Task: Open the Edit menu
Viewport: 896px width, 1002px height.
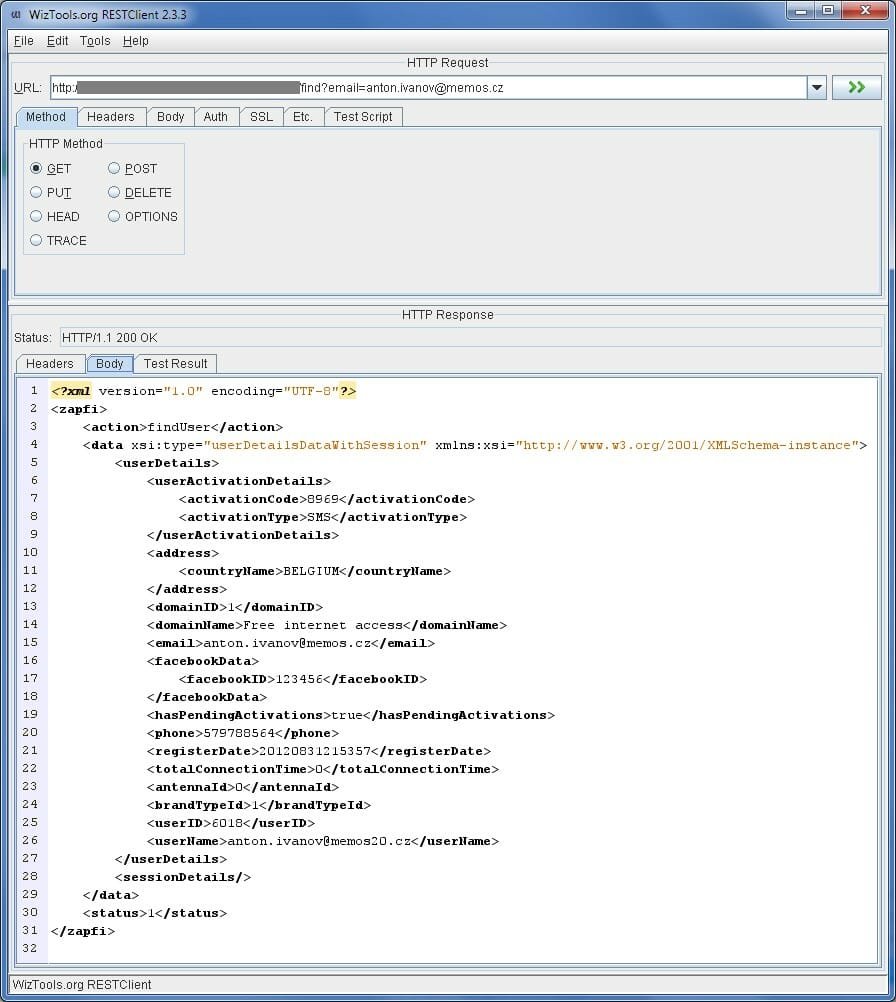Action: click(57, 41)
